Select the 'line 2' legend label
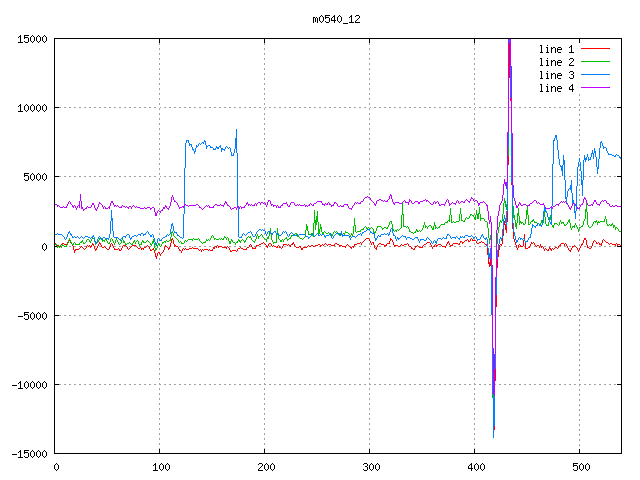Image resolution: width=640 pixels, height=480 pixels. (x=557, y=62)
